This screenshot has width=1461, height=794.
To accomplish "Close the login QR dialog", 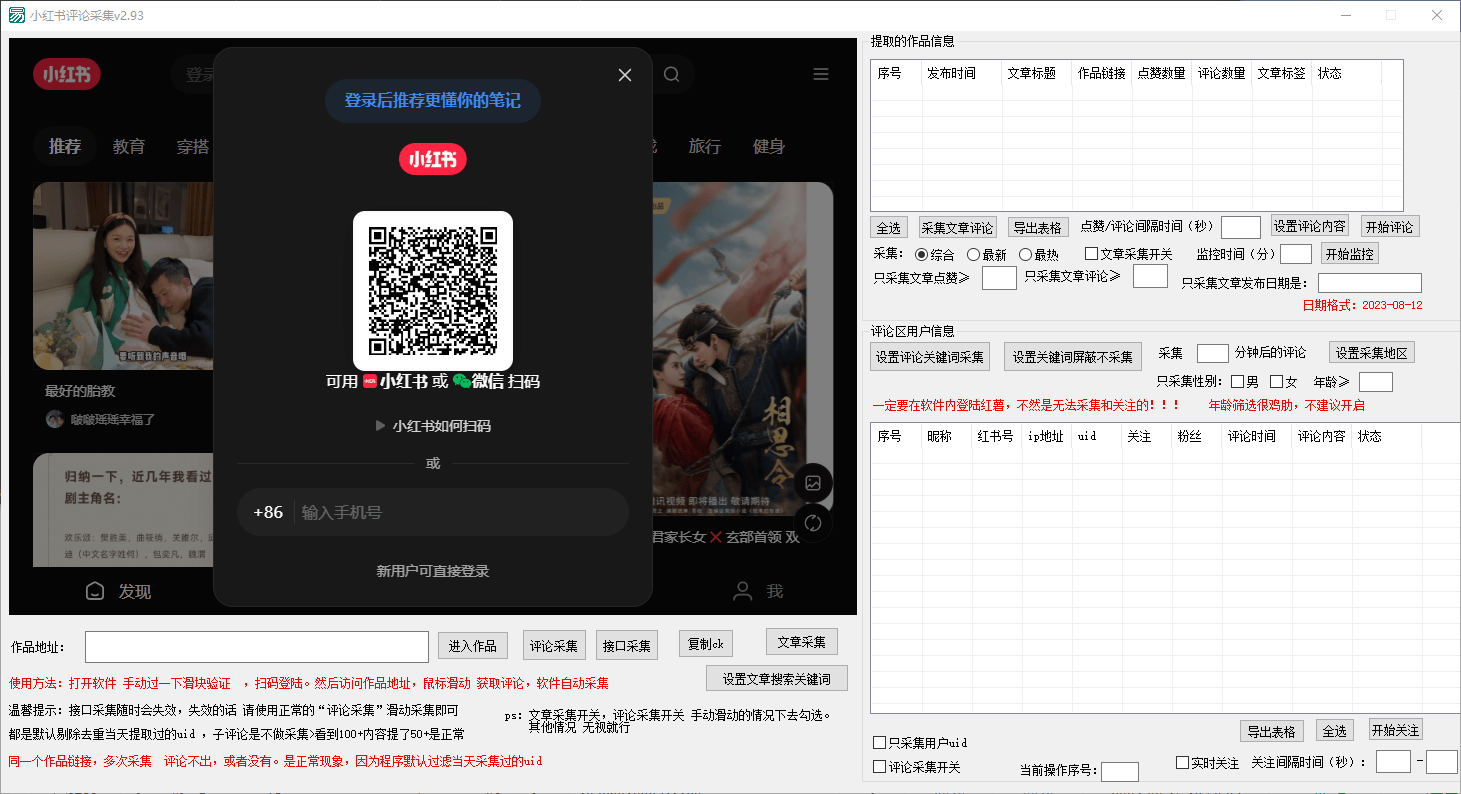I will pyautogui.click(x=624, y=74).
